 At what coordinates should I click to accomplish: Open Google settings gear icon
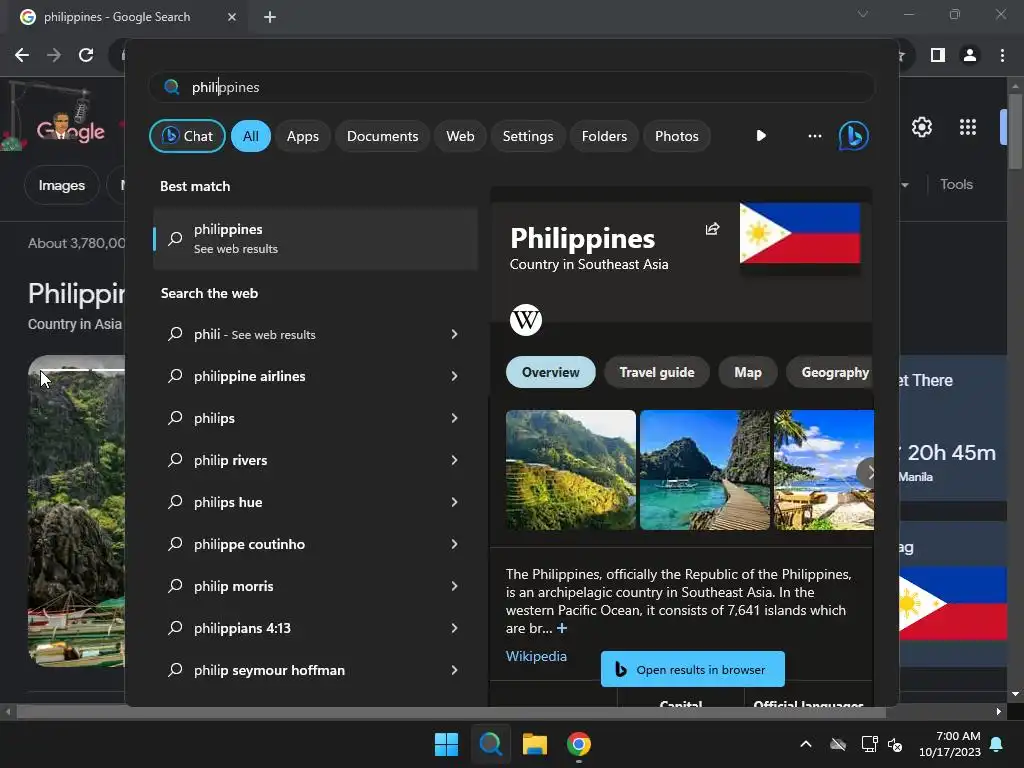[x=921, y=127]
